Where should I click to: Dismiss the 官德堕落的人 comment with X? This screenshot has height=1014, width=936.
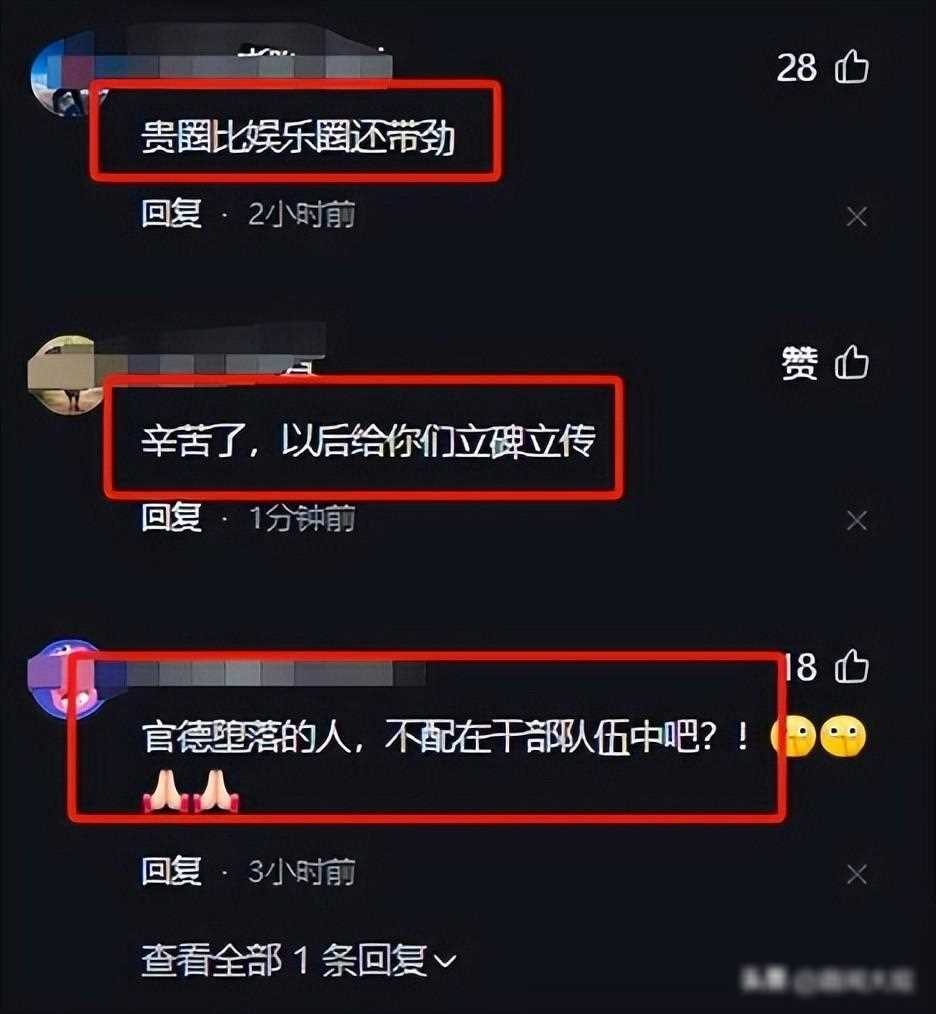(856, 874)
